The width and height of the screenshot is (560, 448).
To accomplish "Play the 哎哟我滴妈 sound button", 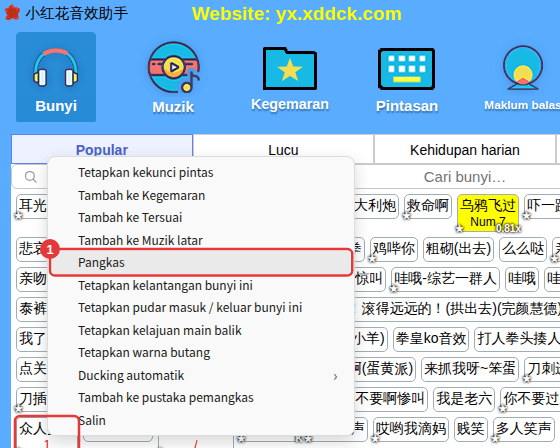I will [x=411, y=428].
